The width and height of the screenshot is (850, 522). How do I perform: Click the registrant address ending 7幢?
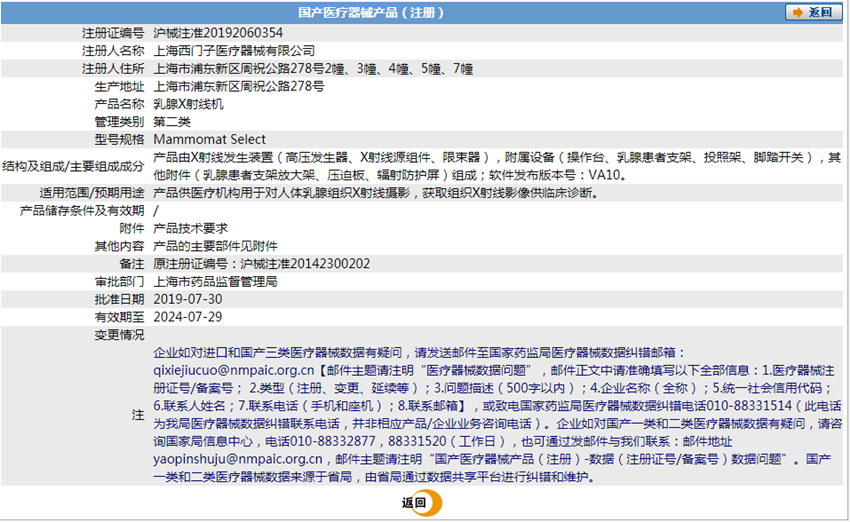313,69
